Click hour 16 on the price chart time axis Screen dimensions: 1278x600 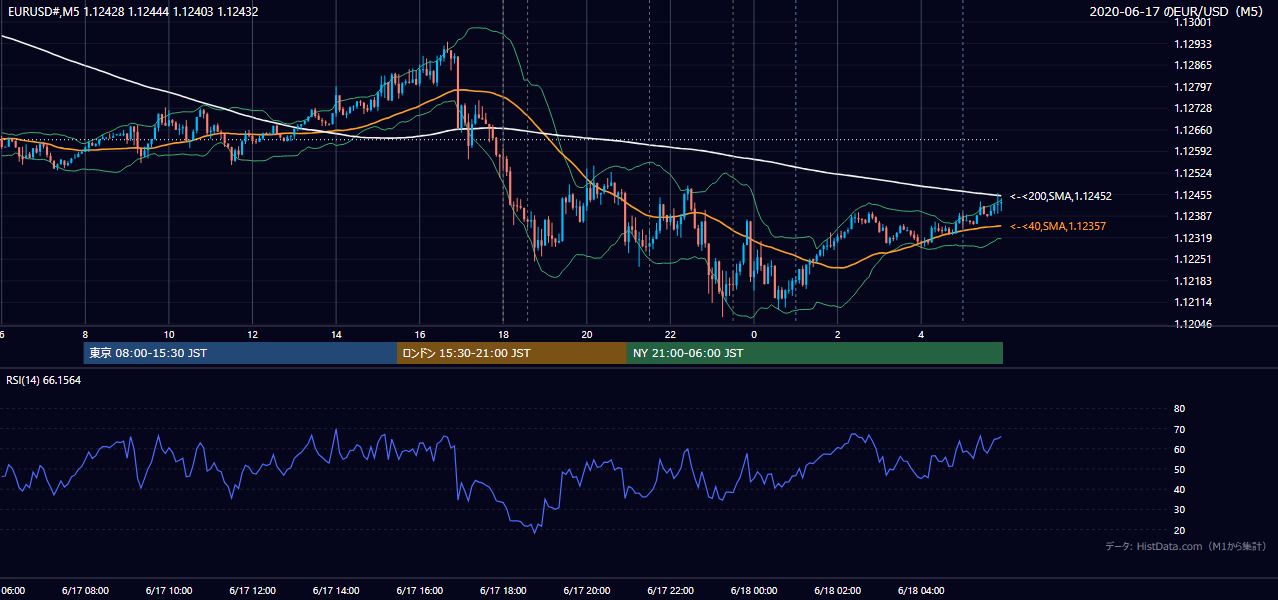click(420, 334)
